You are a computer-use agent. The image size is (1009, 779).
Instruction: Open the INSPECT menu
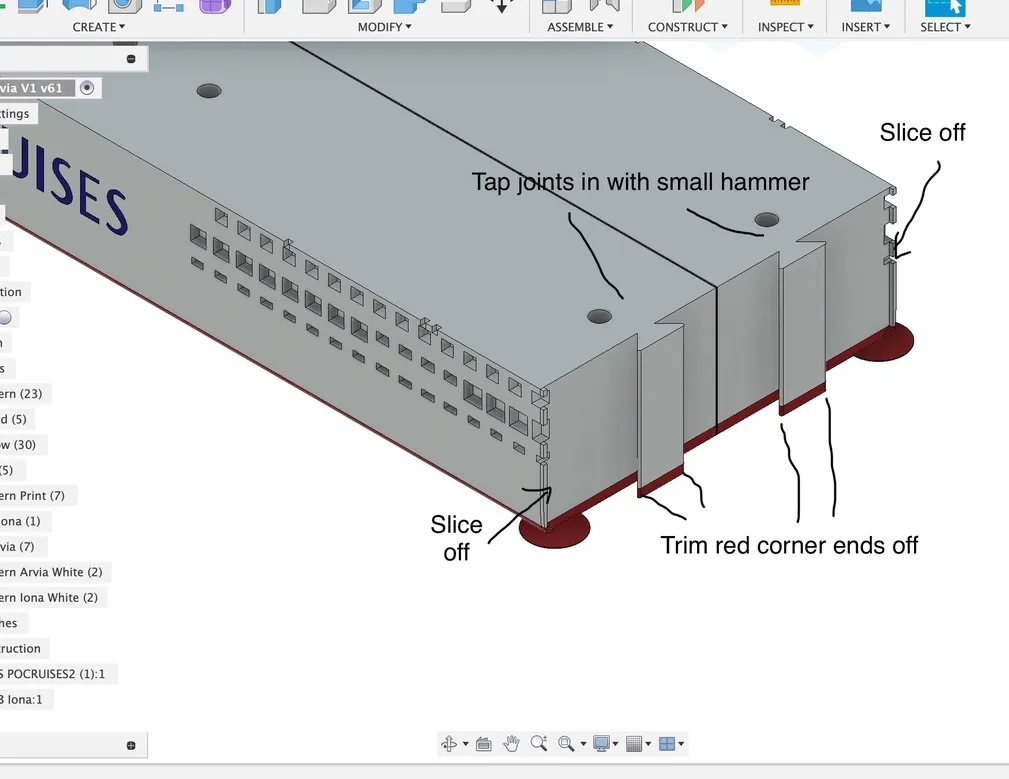tap(785, 27)
